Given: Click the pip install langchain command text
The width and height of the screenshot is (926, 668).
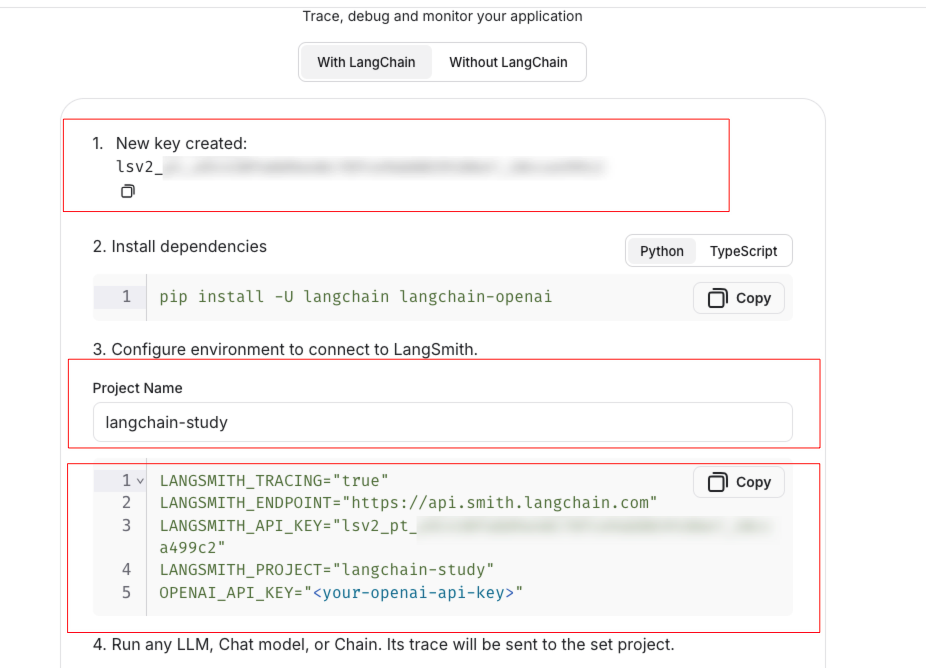Looking at the screenshot, I should 355,297.
